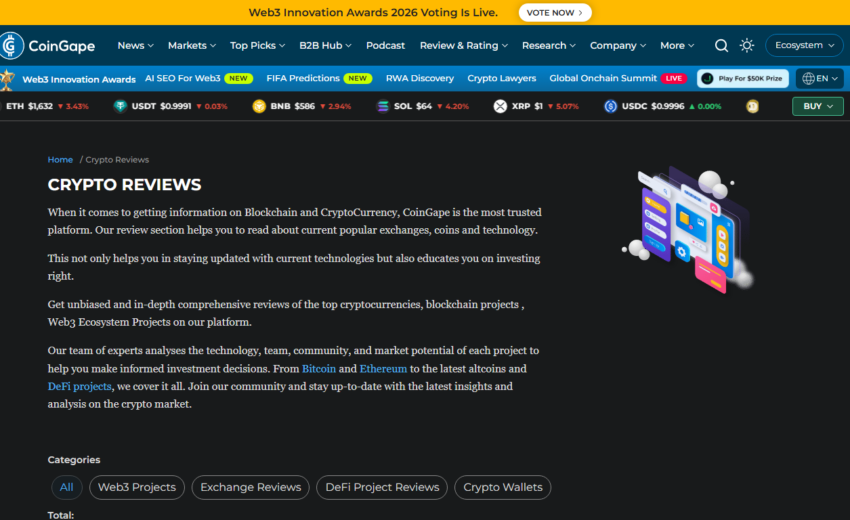The image size is (850, 520).
Task: Click the Web3 Innovation Awards star trophy icon
Action: (x=7, y=79)
